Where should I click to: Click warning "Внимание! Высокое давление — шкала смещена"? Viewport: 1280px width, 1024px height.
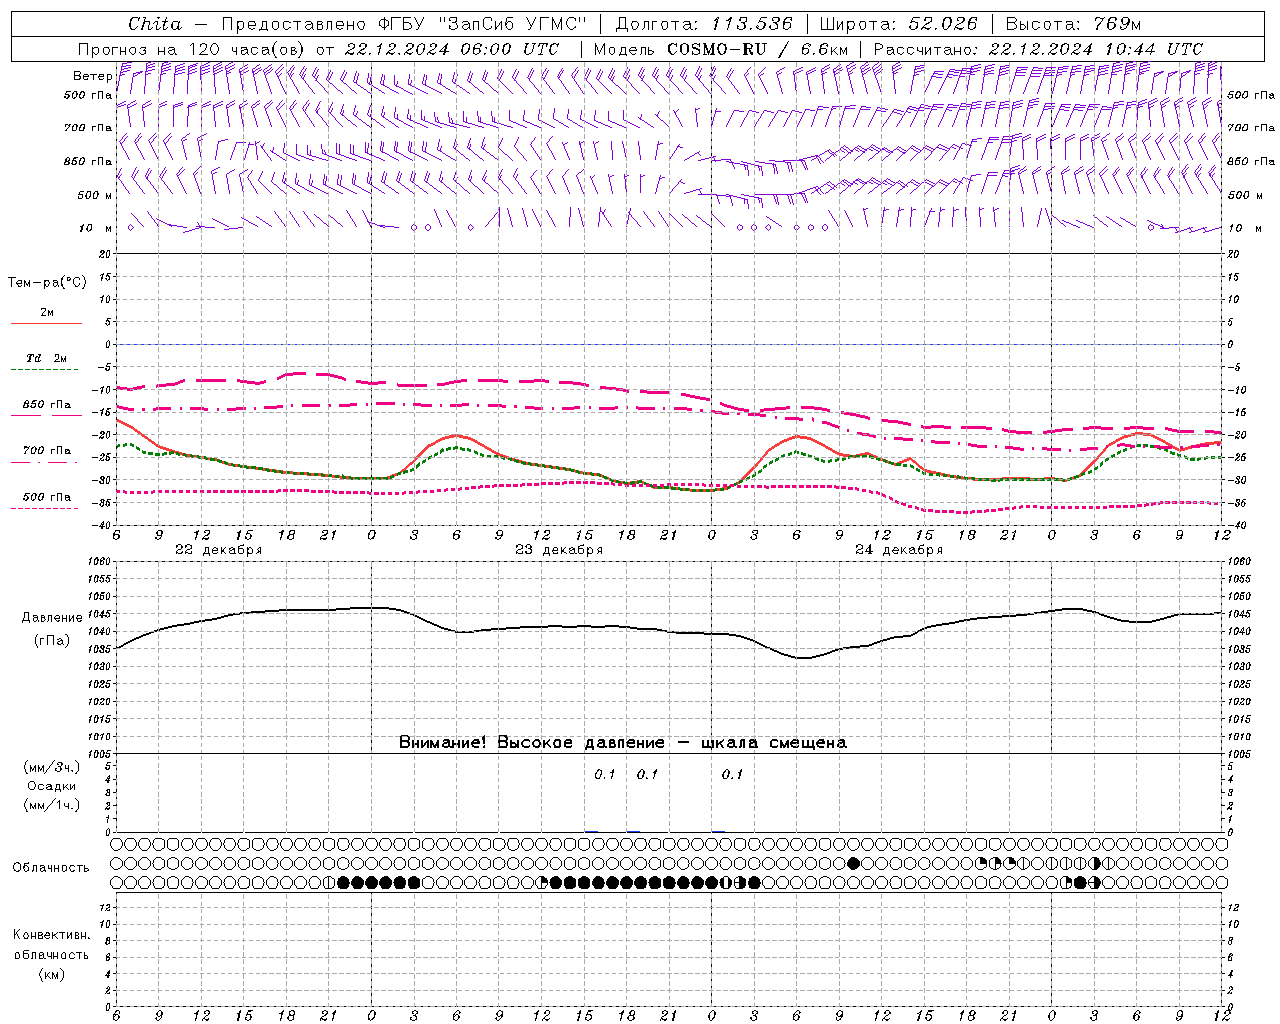[x=623, y=743]
